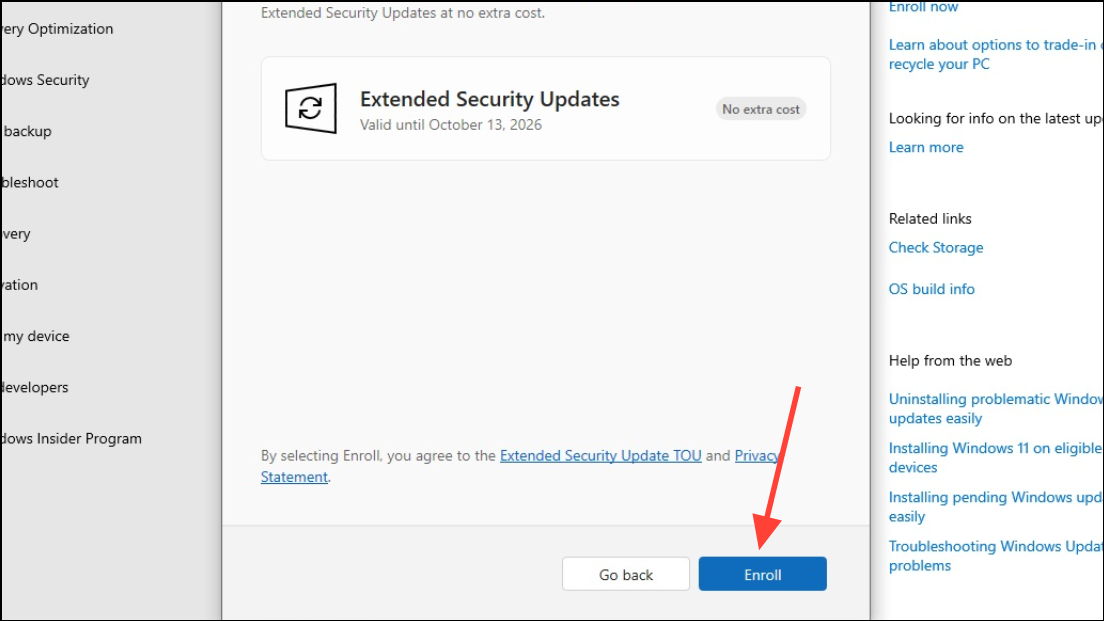Open Delivery Optimization in the sidebar
The height and width of the screenshot is (621, 1104).
click(57, 29)
